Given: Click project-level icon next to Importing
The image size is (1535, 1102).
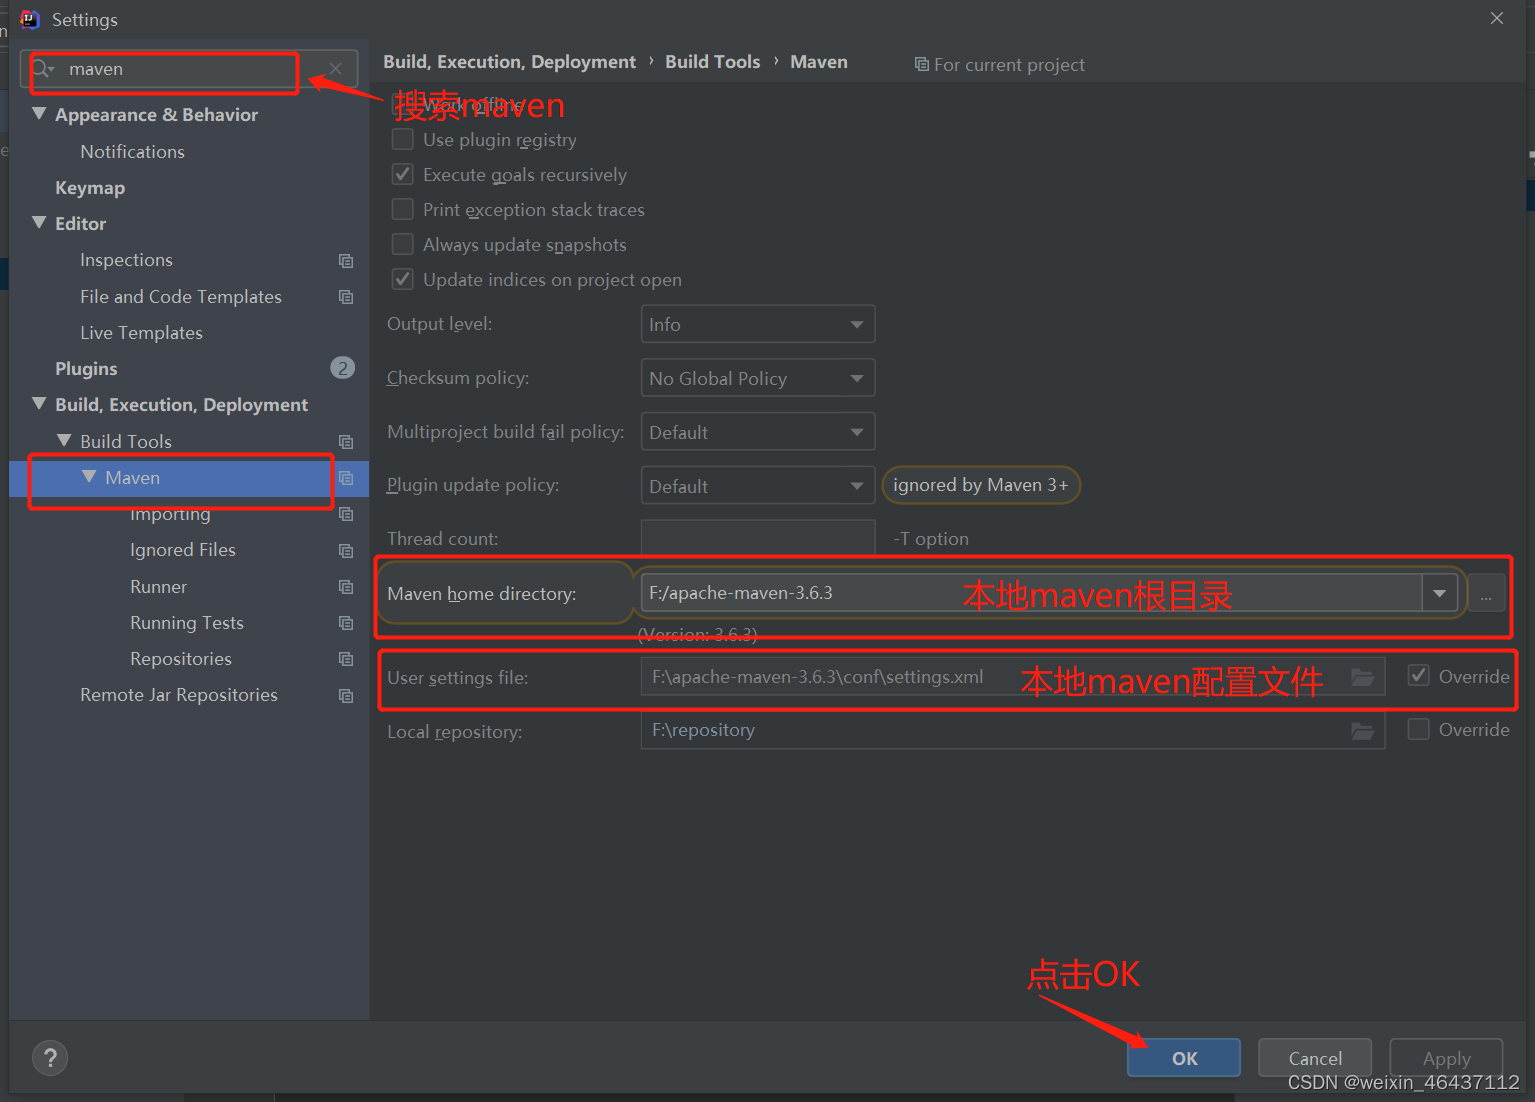Looking at the screenshot, I should (x=346, y=514).
